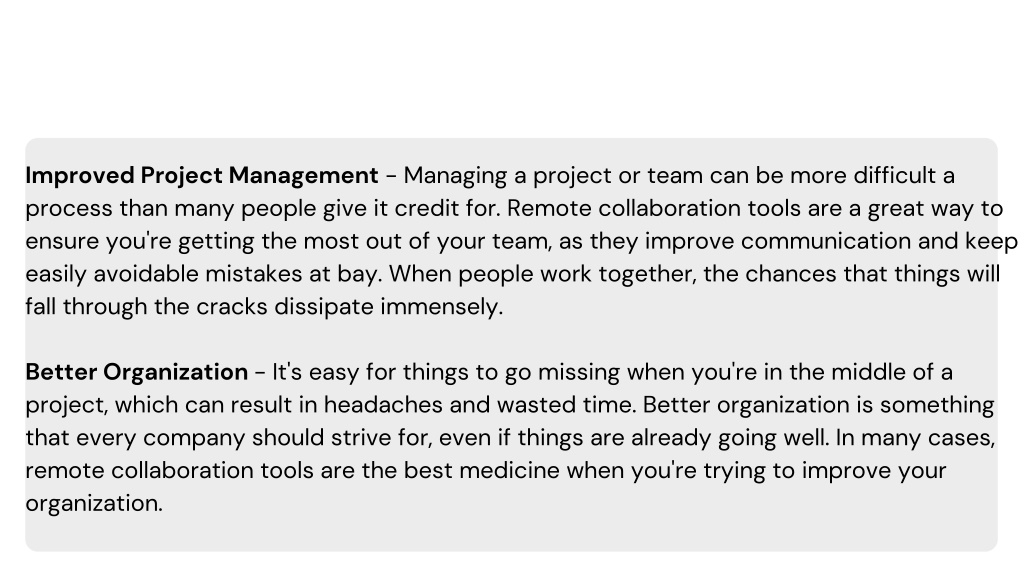The image size is (1024, 576).
Task: Click the word 'together' in first paragraph
Action: point(647,274)
